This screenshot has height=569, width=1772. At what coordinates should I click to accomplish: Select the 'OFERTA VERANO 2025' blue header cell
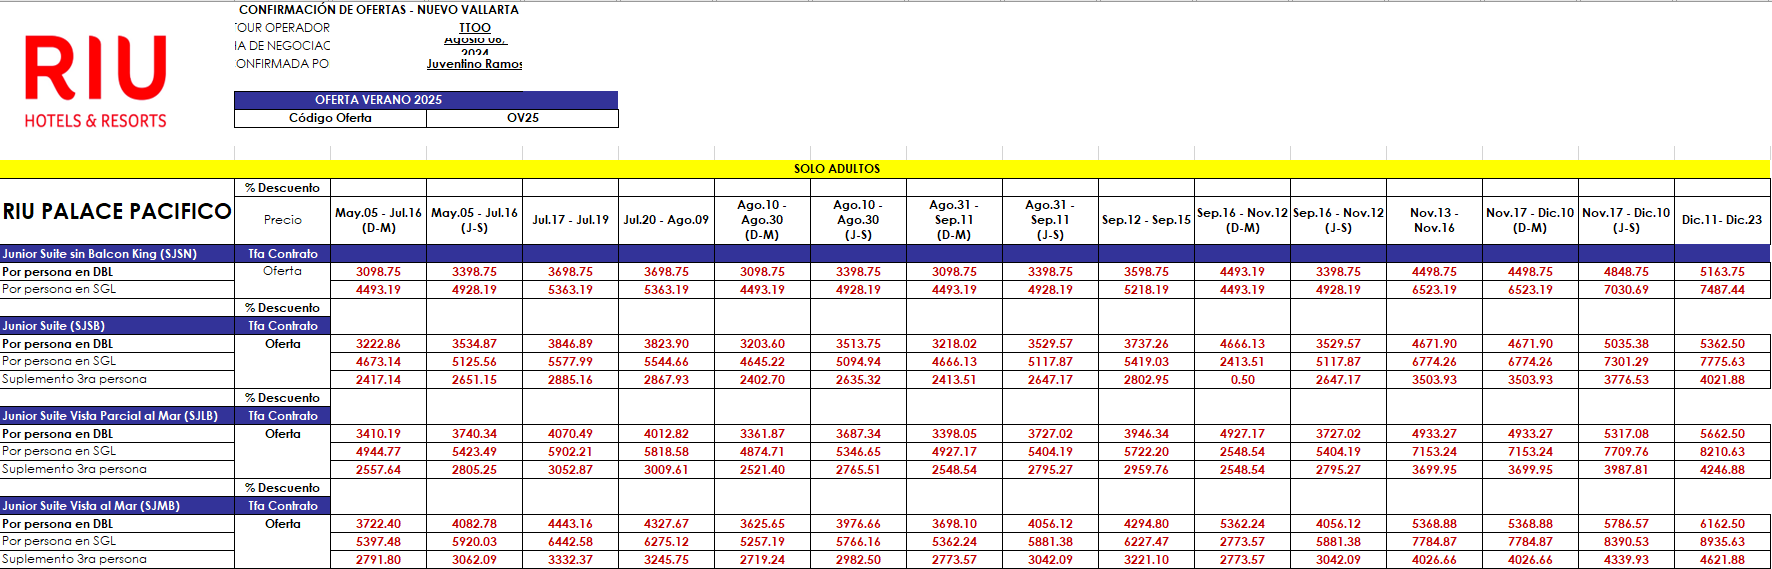coord(426,100)
